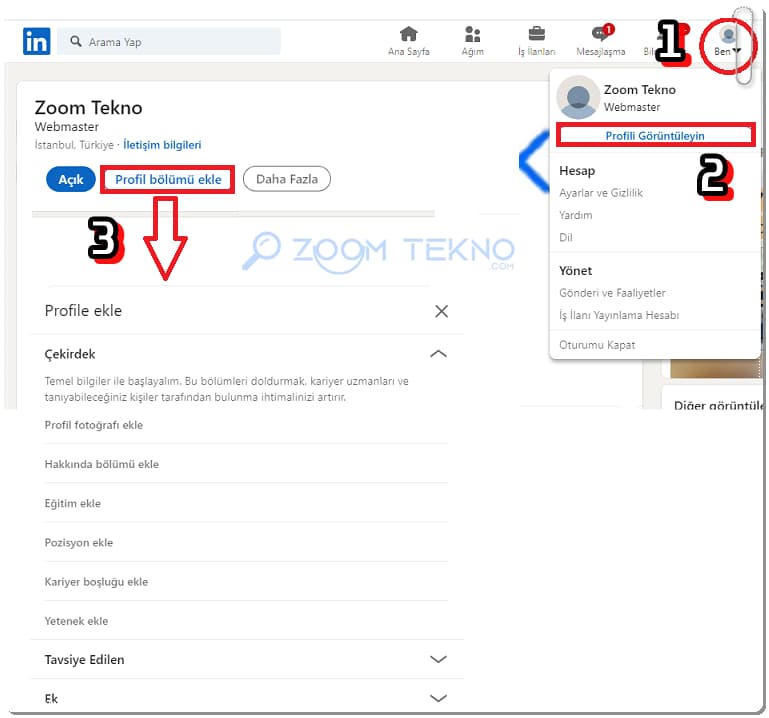Image resolution: width=769 pixels, height=718 pixels.
Task: Open the Ben profile dropdown
Action: (727, 42)
